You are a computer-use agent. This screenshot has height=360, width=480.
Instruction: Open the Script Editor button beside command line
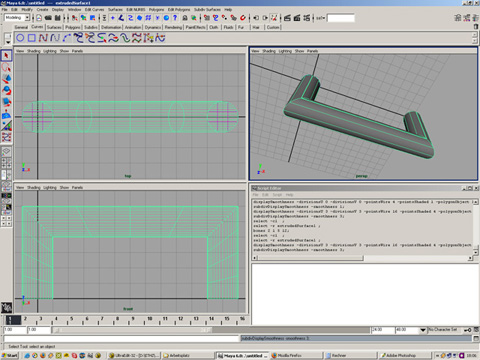(x=476, y=339)
